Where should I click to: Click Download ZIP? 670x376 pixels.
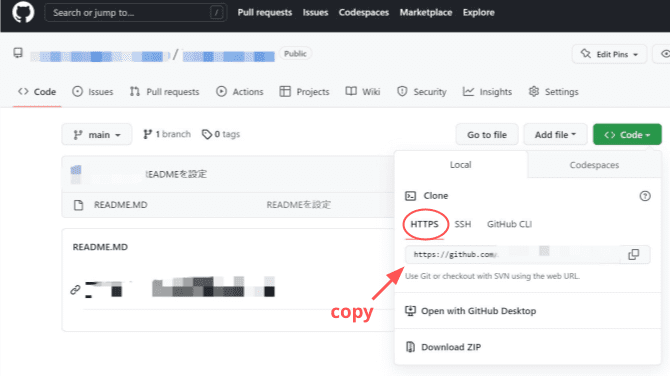tap(451, 347)
